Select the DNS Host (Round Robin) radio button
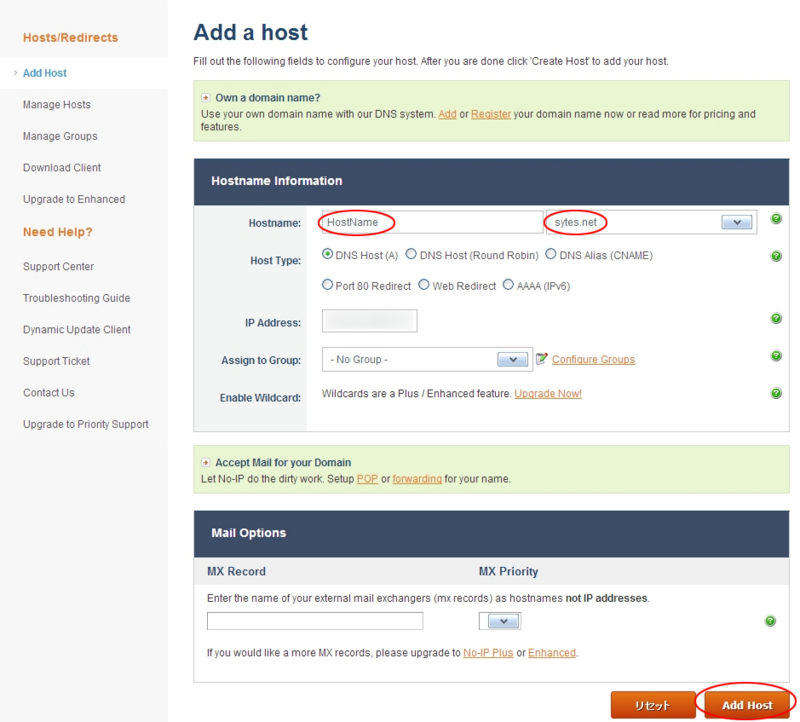This screenshot has height=722, width=800. (411, 254)
